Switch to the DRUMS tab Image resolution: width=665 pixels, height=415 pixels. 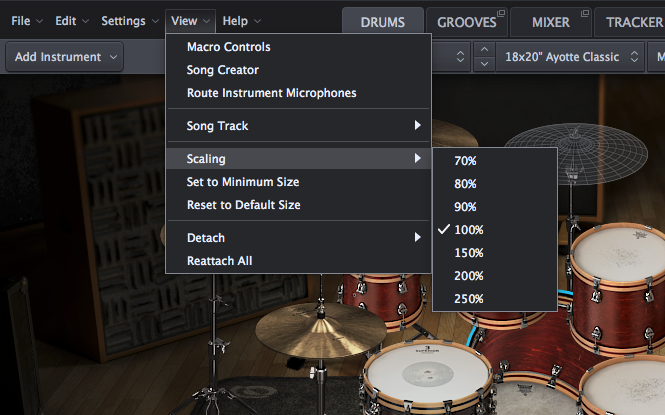(x=383, y=22)
